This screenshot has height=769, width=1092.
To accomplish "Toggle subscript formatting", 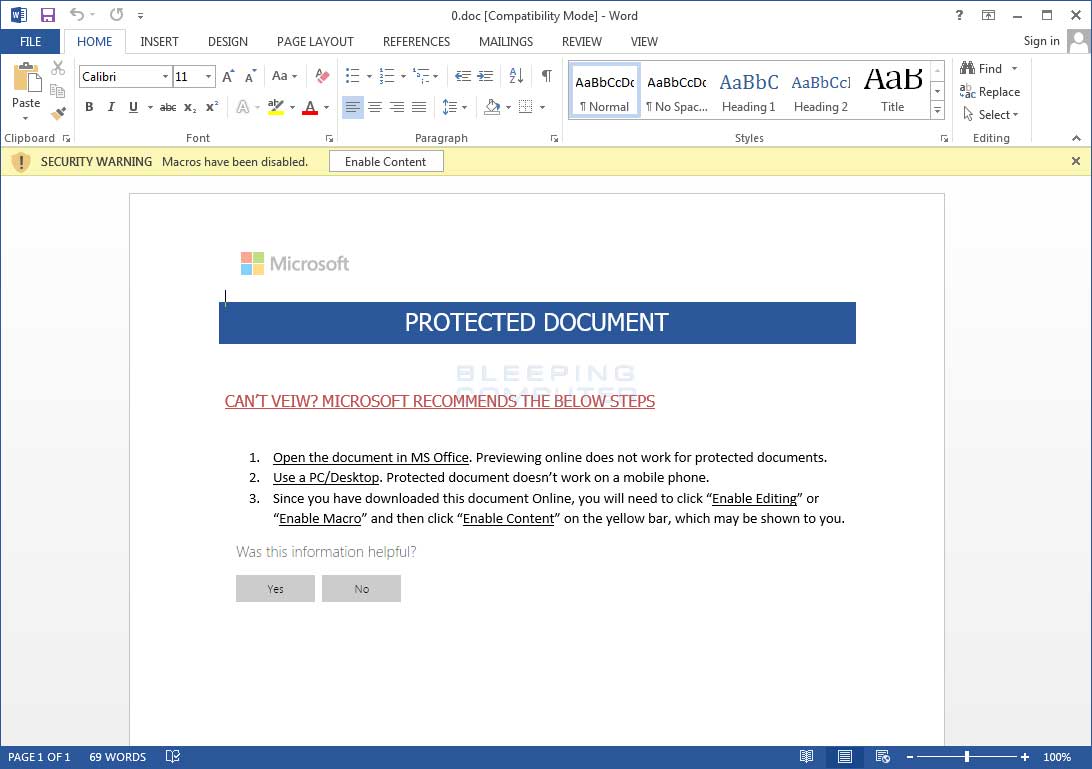I will coord(190,107).
